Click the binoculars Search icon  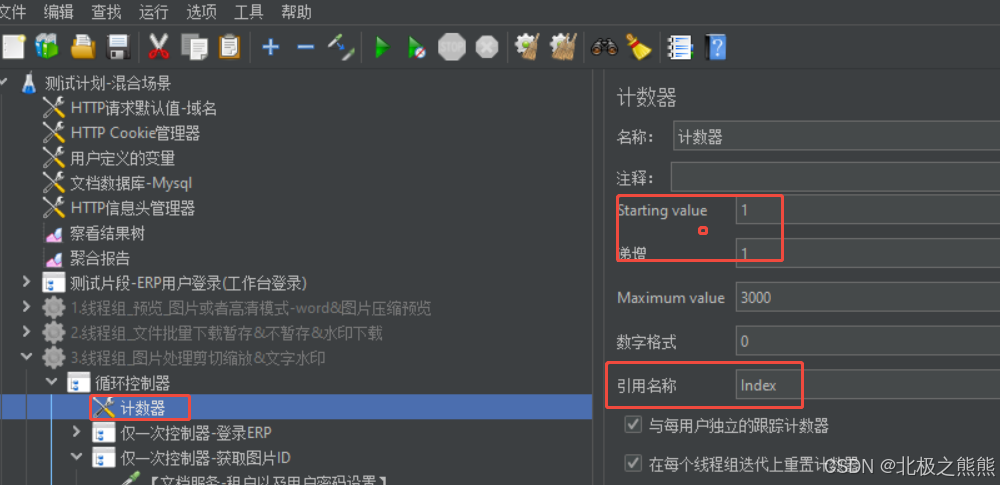coord(604,47)
